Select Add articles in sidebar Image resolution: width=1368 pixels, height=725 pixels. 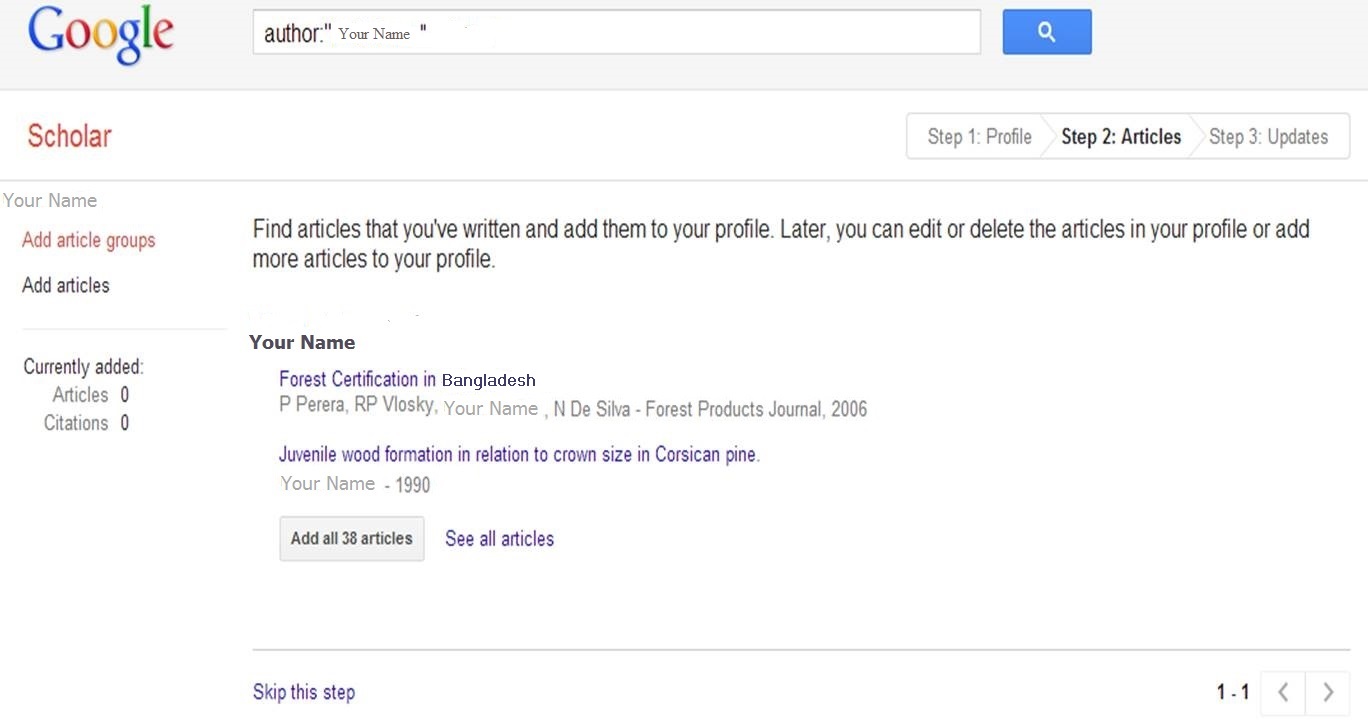tap(66, 285)
